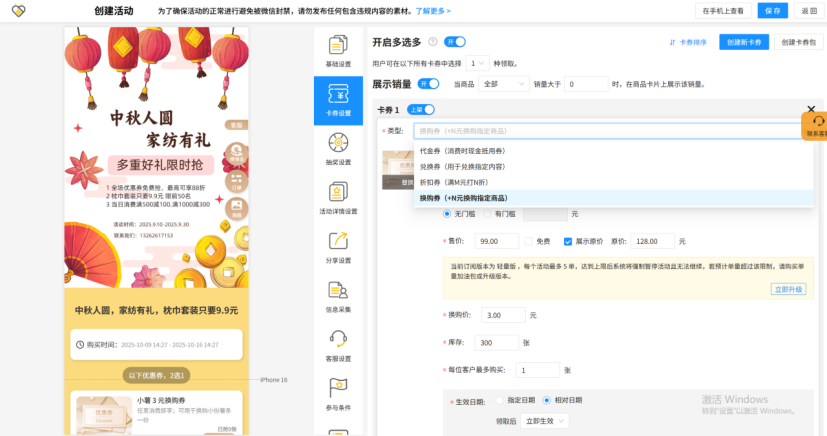The height and width of the screenshot is (436, 827).
Task: Click the 以下优惠券，2选1 pill in preview
Action: click(x=157, y=375)
